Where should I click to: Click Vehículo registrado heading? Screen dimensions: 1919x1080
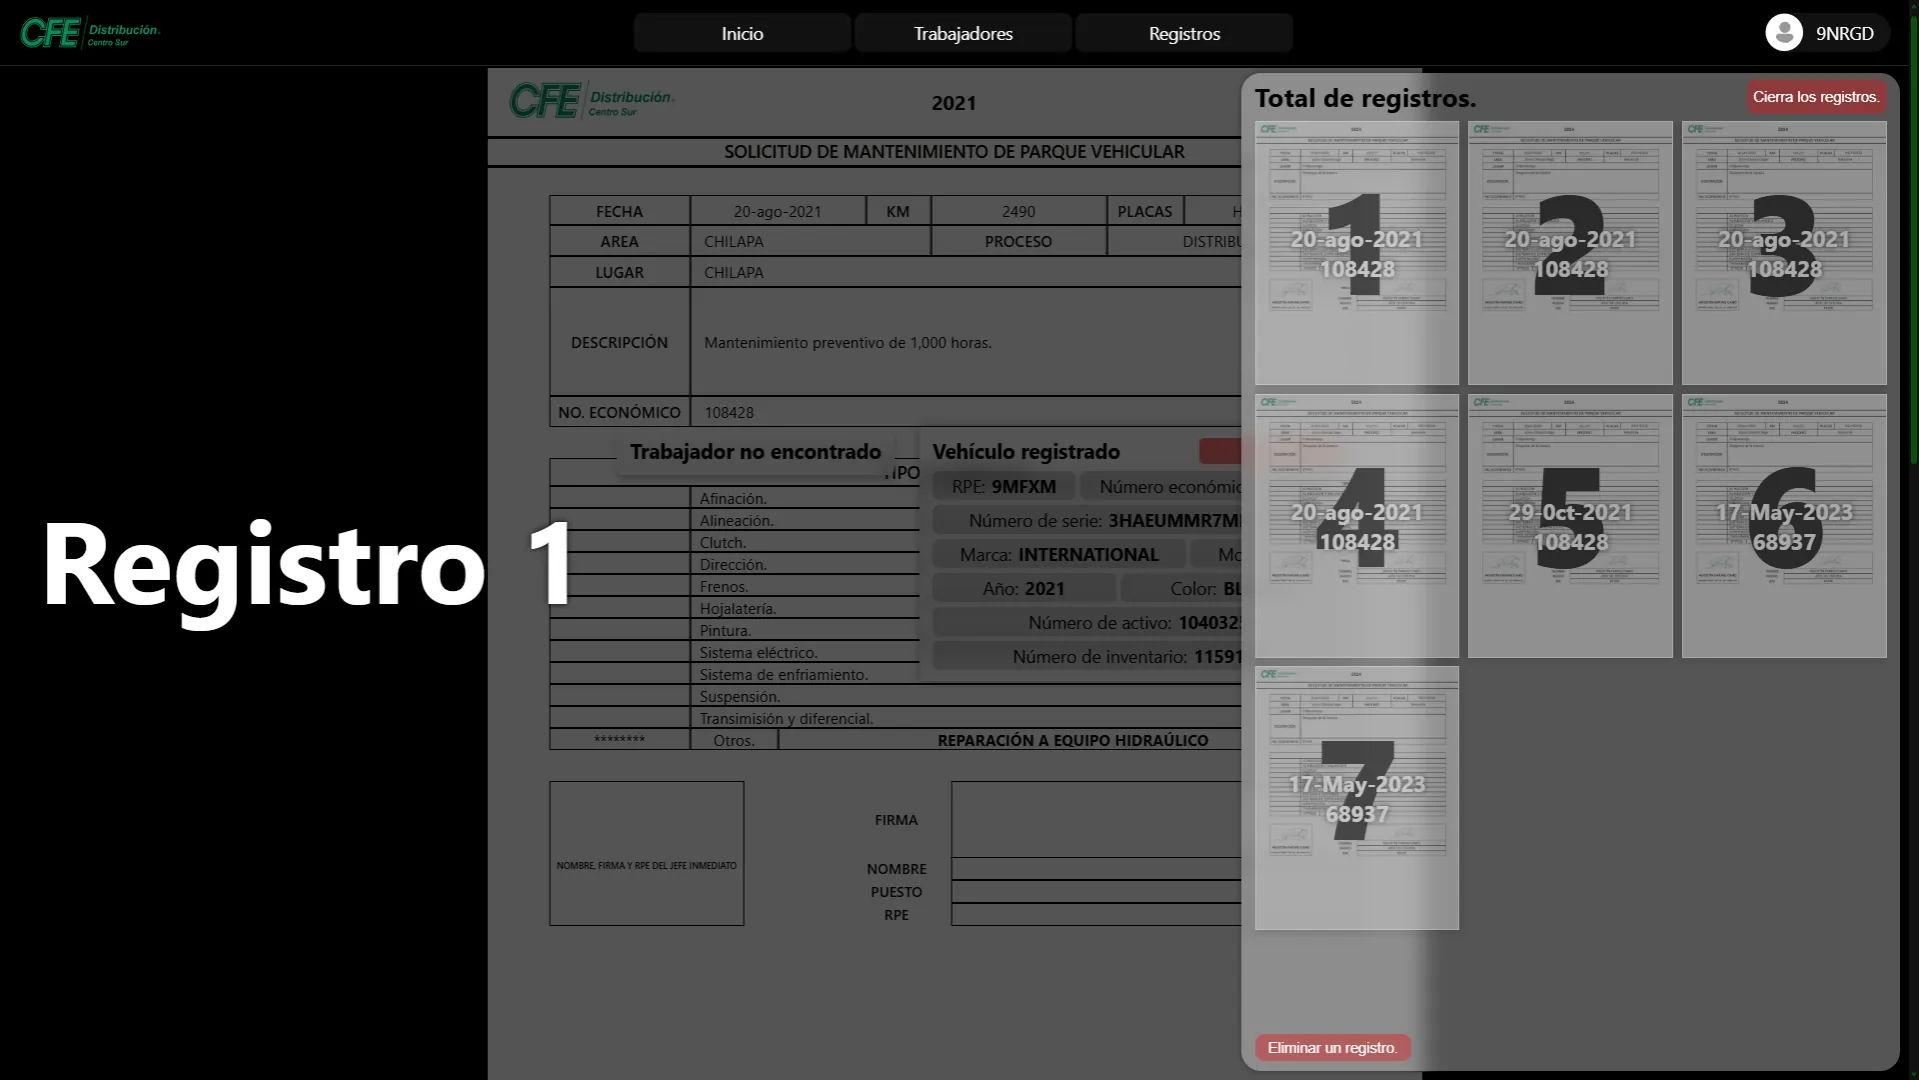(1026, 452)
